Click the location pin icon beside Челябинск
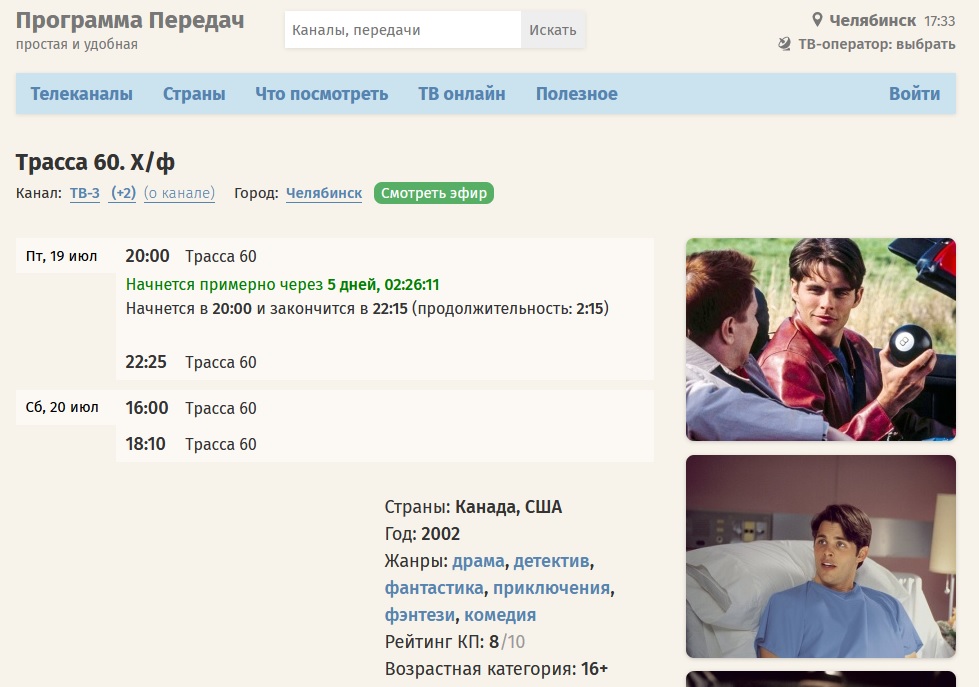Screen dimensions: 979x687 pyautogui.click(x=817, y=20)
